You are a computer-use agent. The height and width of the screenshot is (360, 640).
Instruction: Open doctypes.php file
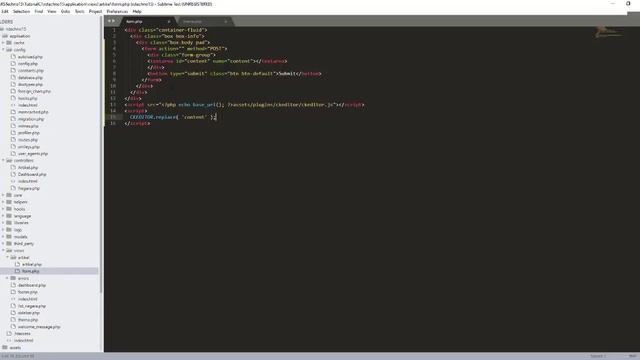click(30, 84)
